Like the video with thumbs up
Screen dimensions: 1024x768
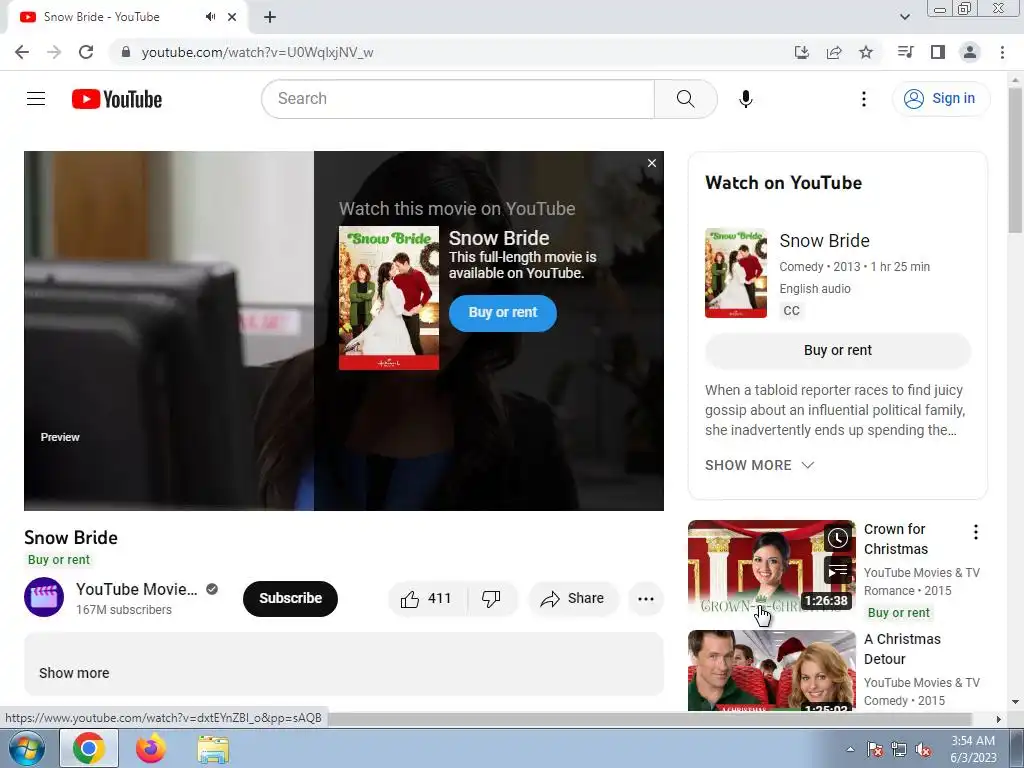click(427, 599)
